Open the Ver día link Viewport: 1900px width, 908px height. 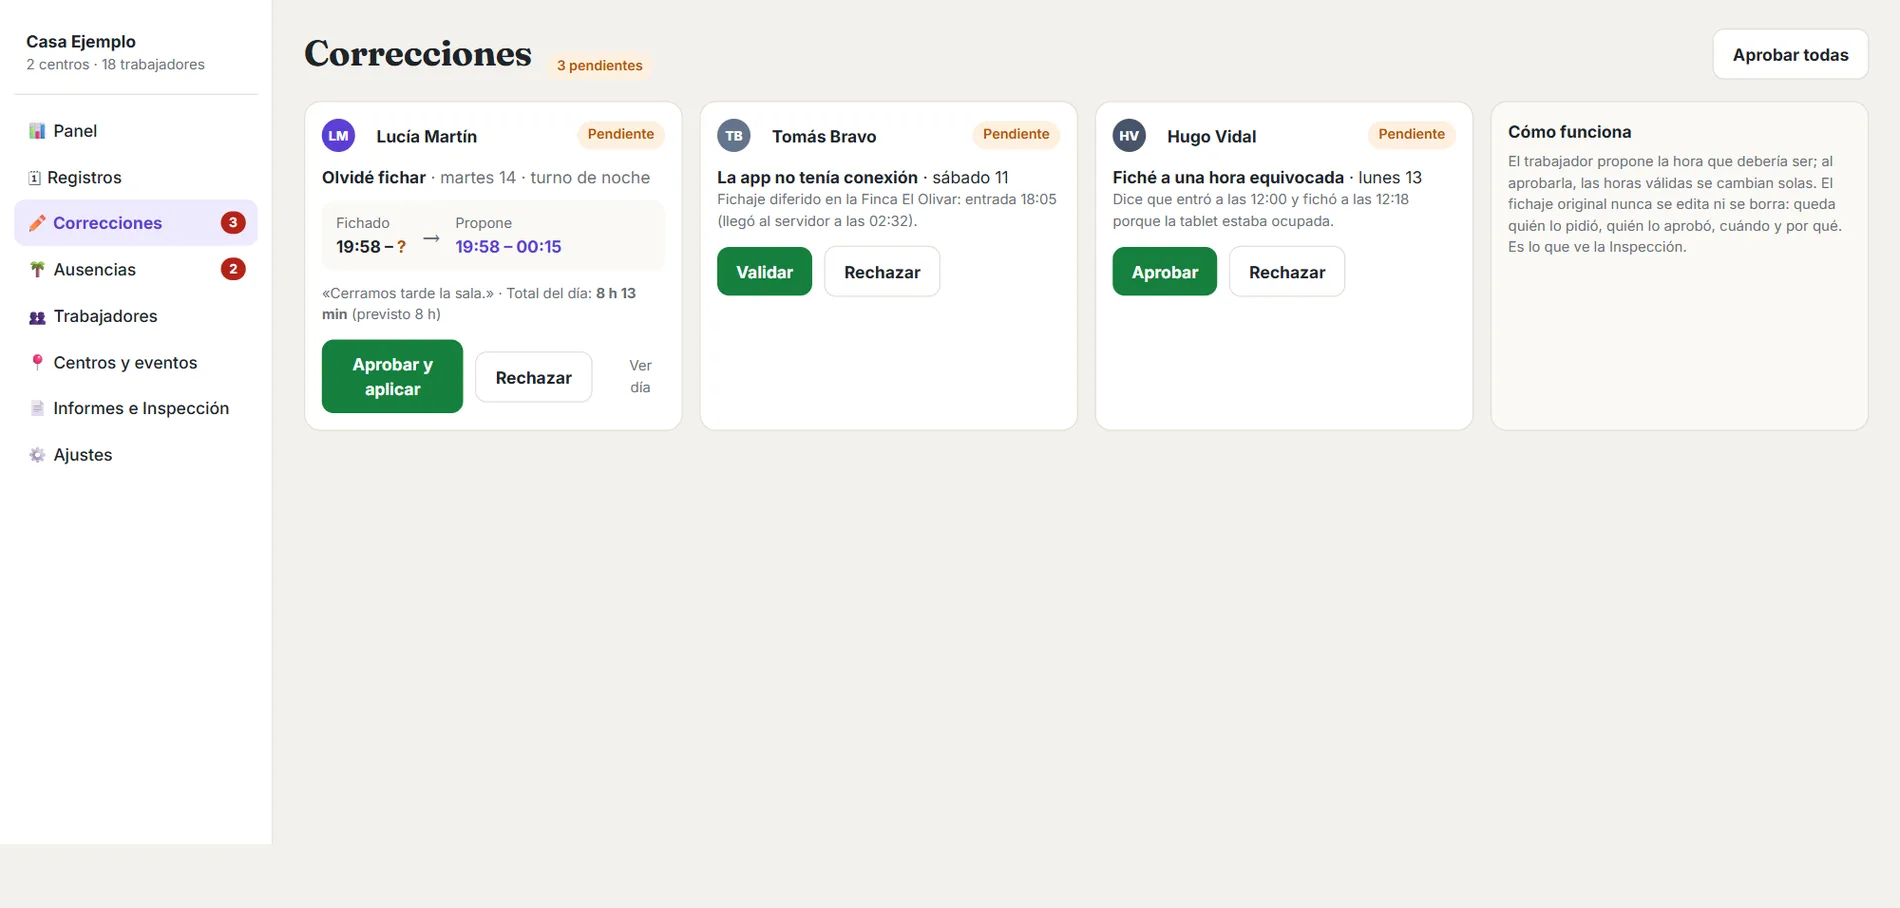tap(640, 377)
